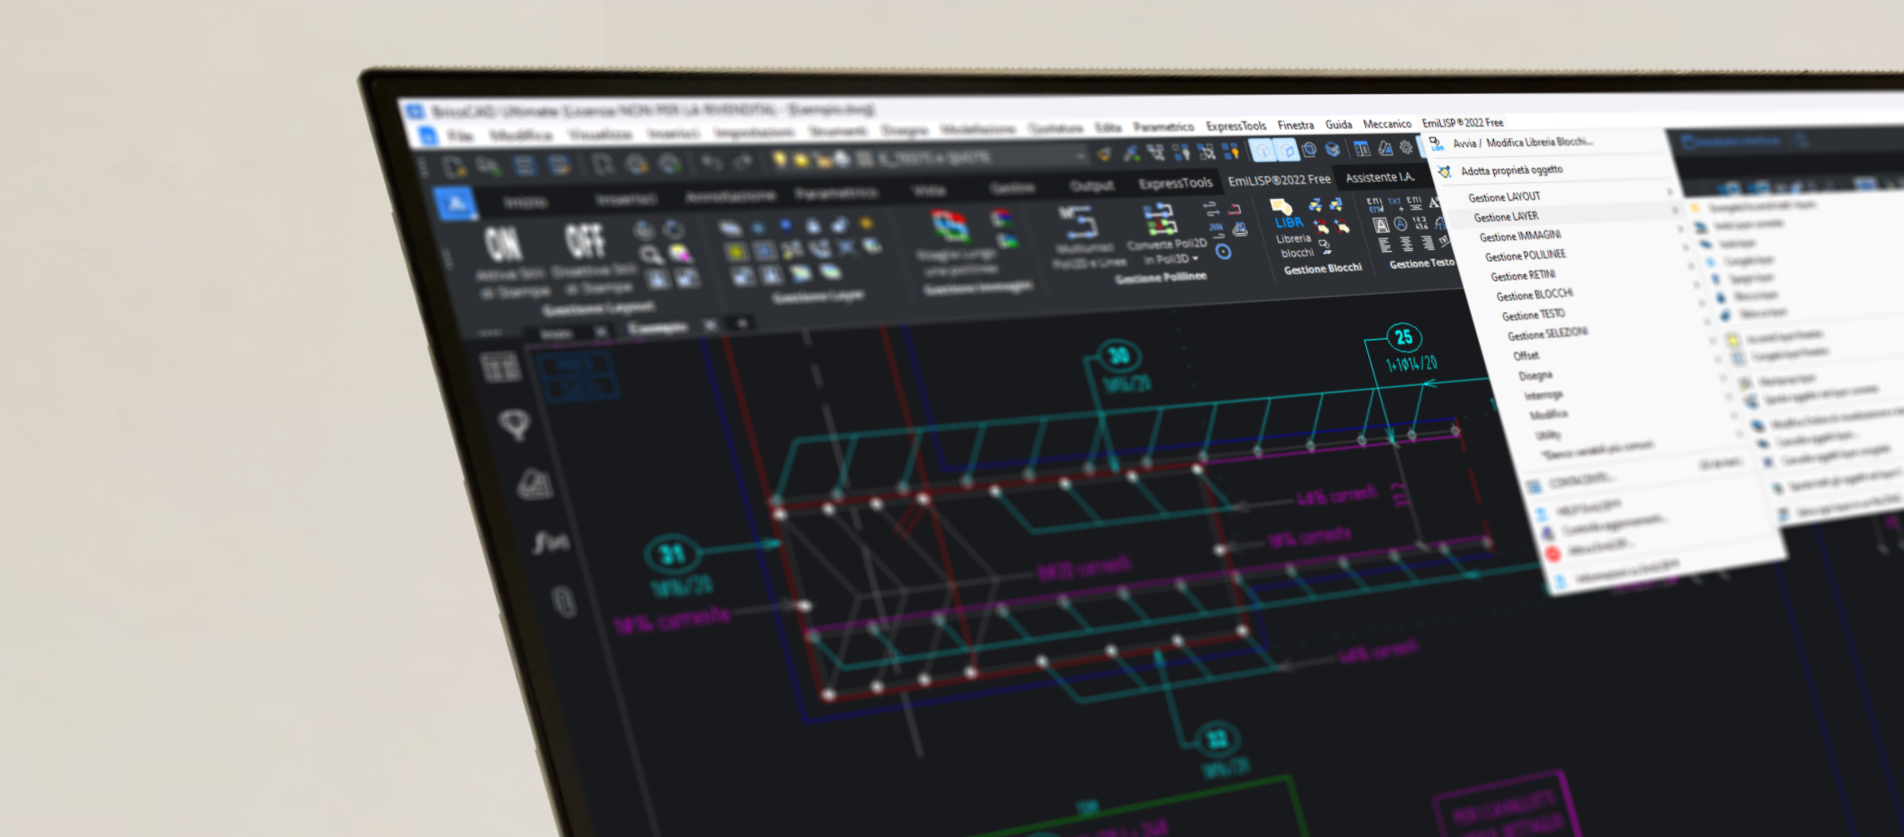Toggle the layer lock icon in layer box
Viewport: 1904px width, 837px height.
(x=824, y=159)
